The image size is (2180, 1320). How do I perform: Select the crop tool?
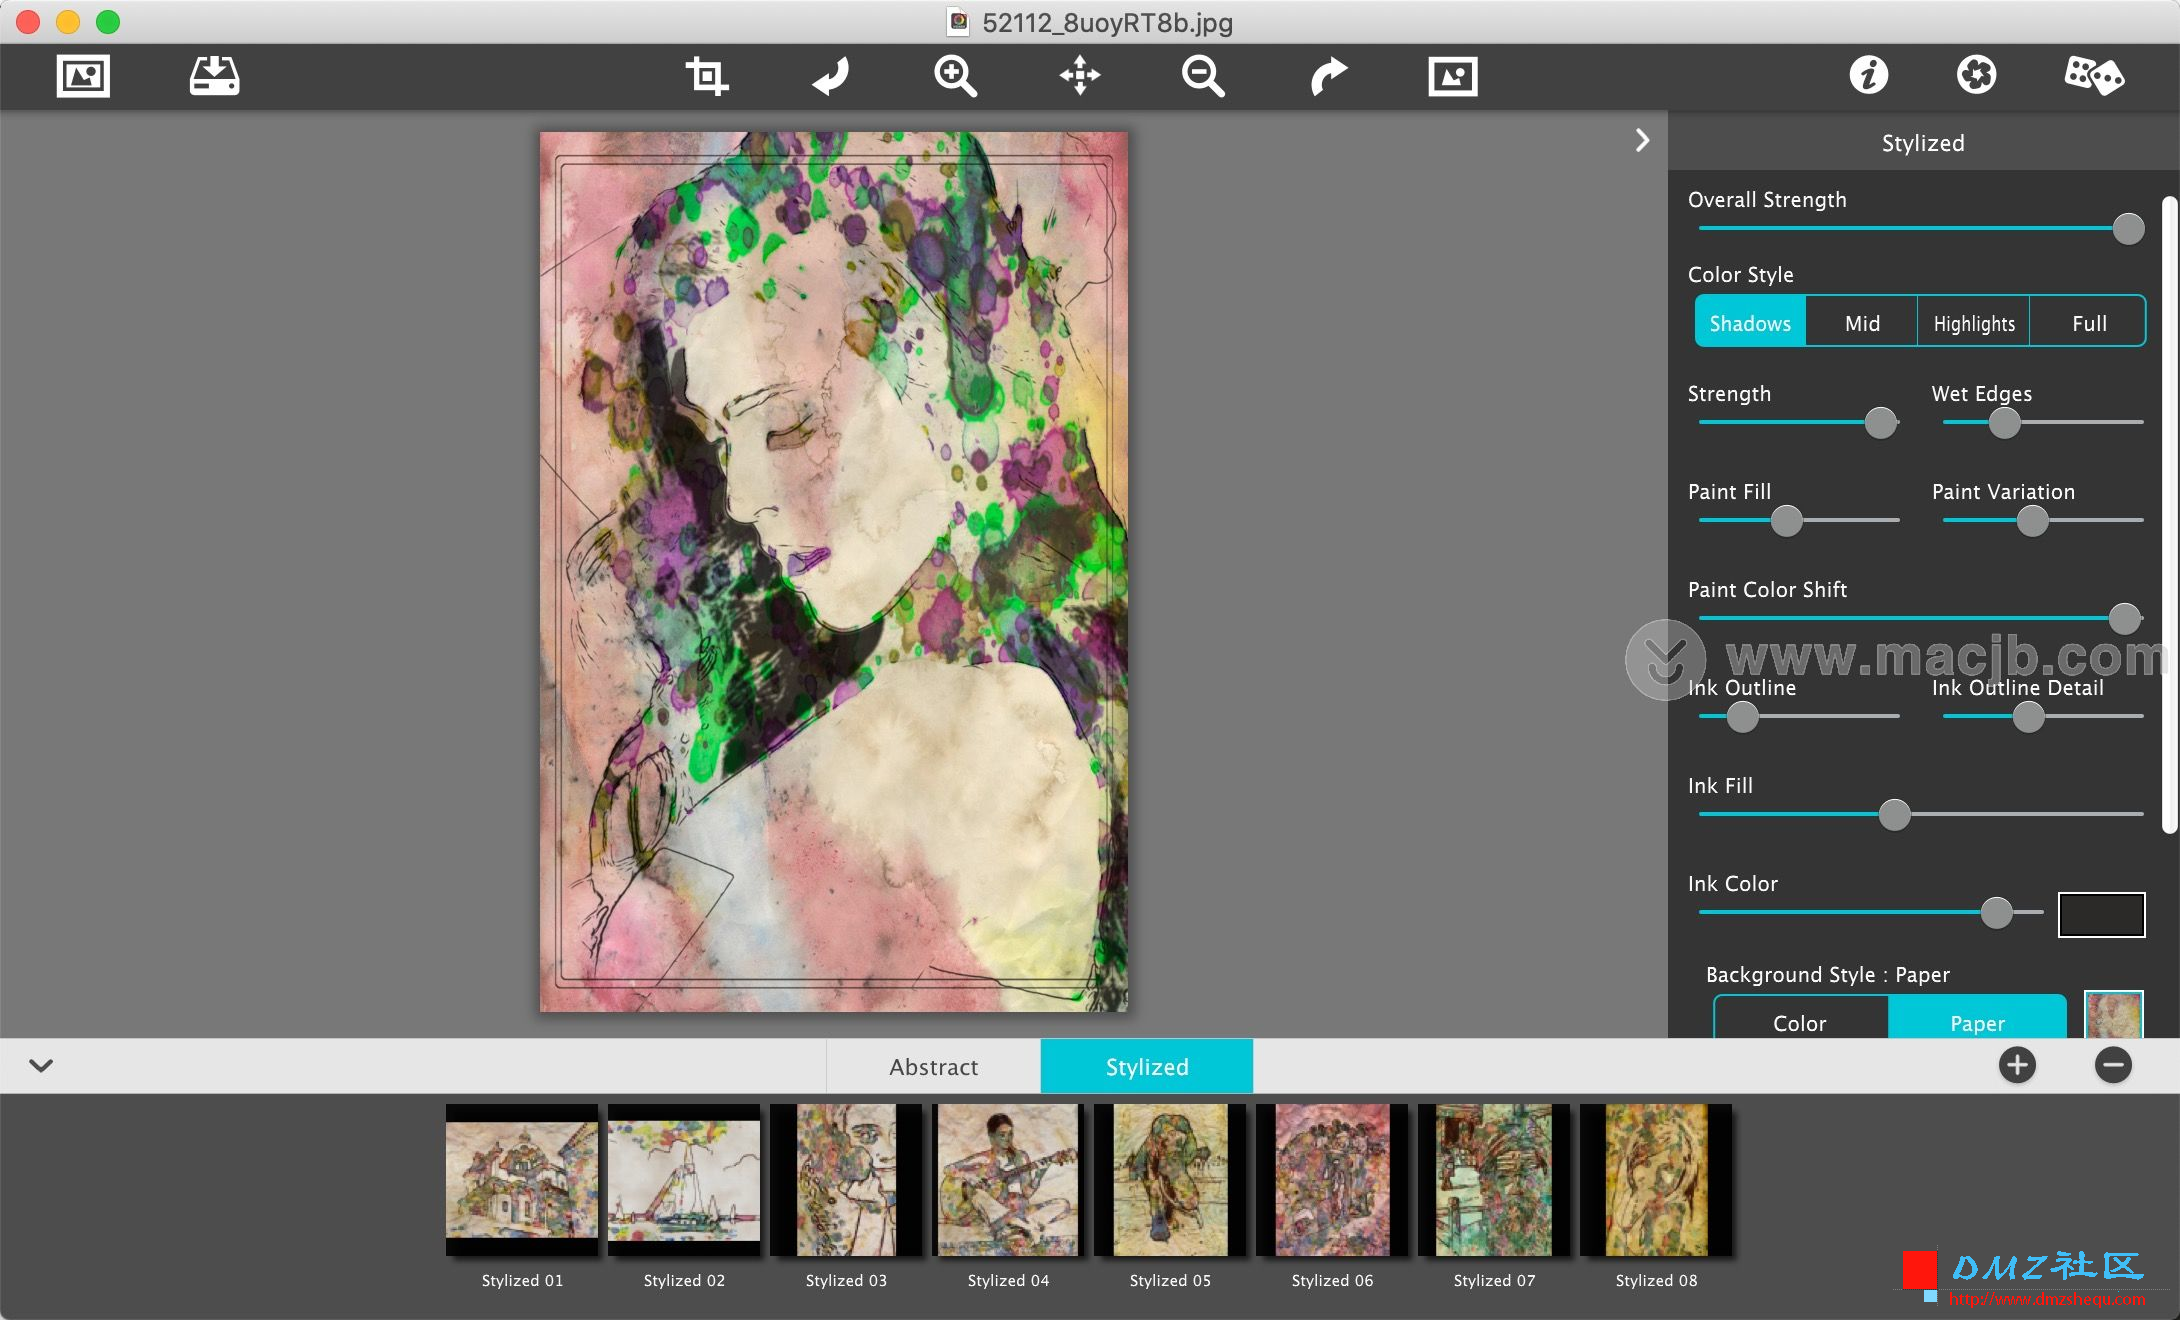(x=707, y=76)
